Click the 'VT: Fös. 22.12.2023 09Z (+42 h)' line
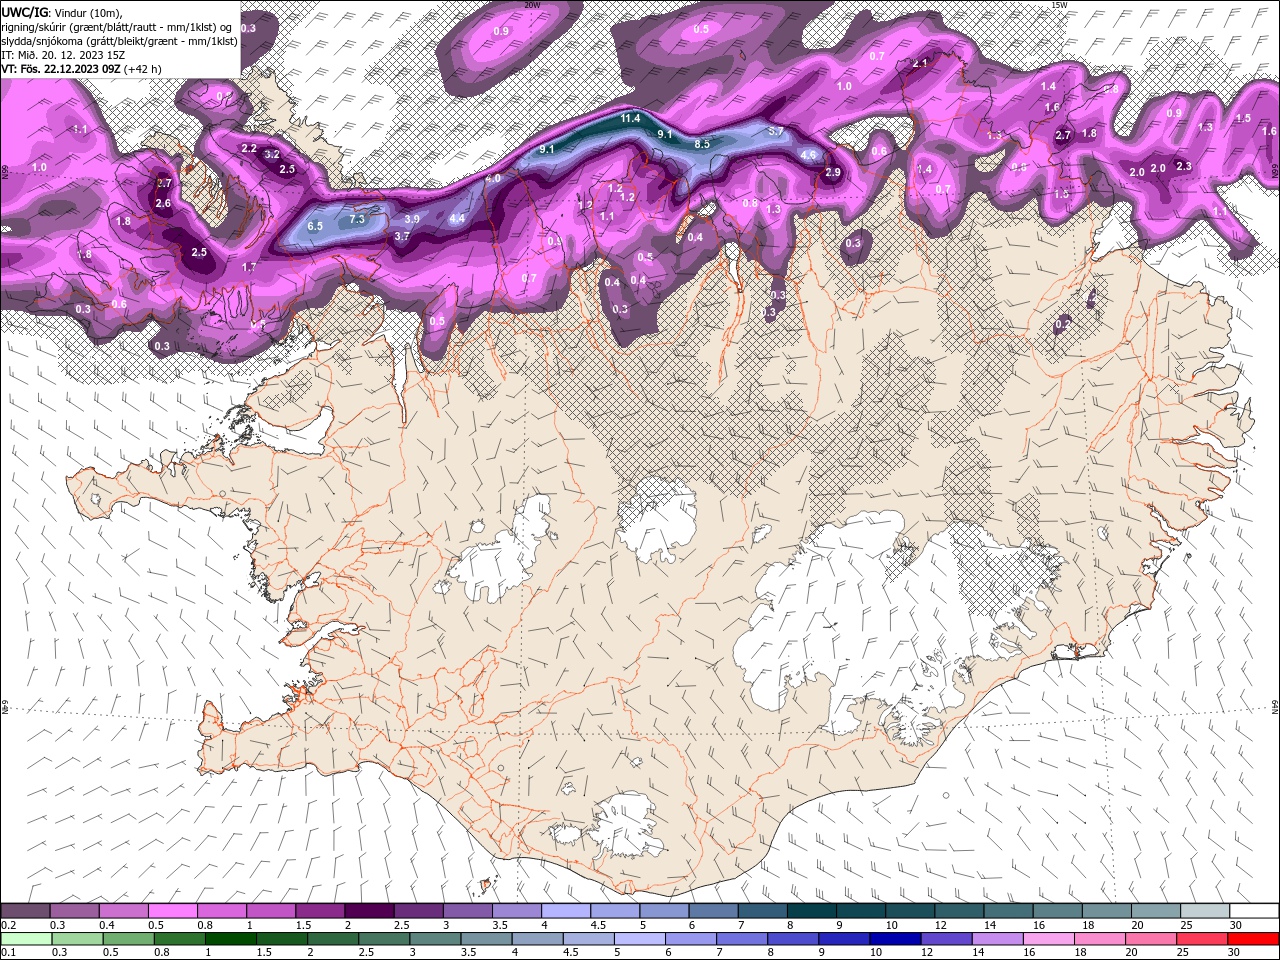Screen dimensions: 1280x960 click(x=81, y=69)
